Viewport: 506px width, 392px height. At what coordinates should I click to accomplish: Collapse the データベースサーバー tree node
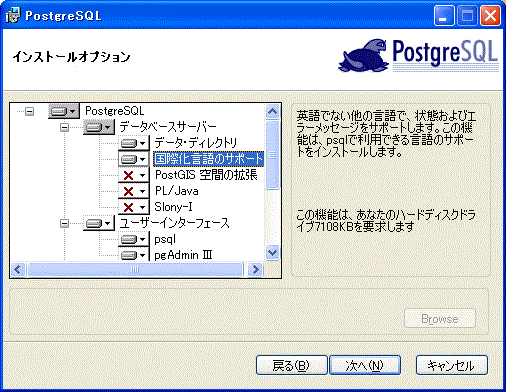pos(65,127)
